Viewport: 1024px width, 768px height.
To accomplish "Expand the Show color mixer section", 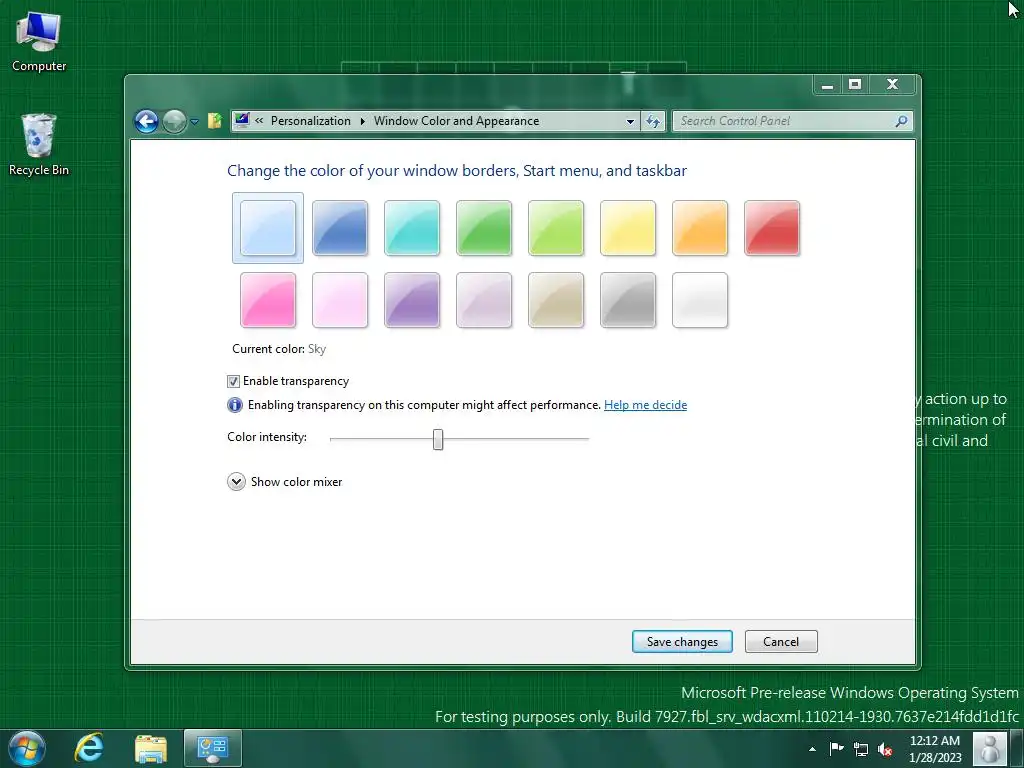I will 236,481.
